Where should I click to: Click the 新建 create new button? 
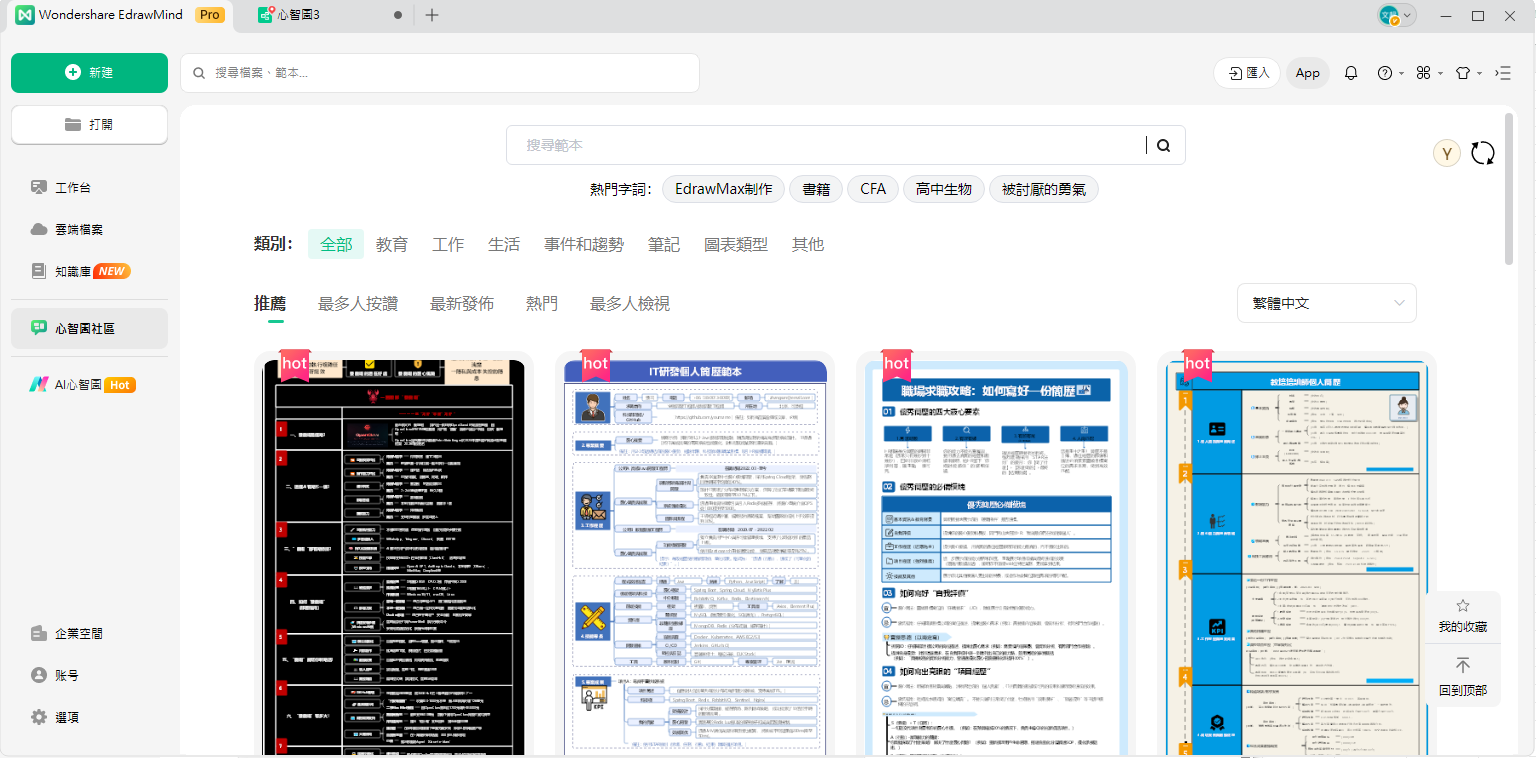(89, 72)
